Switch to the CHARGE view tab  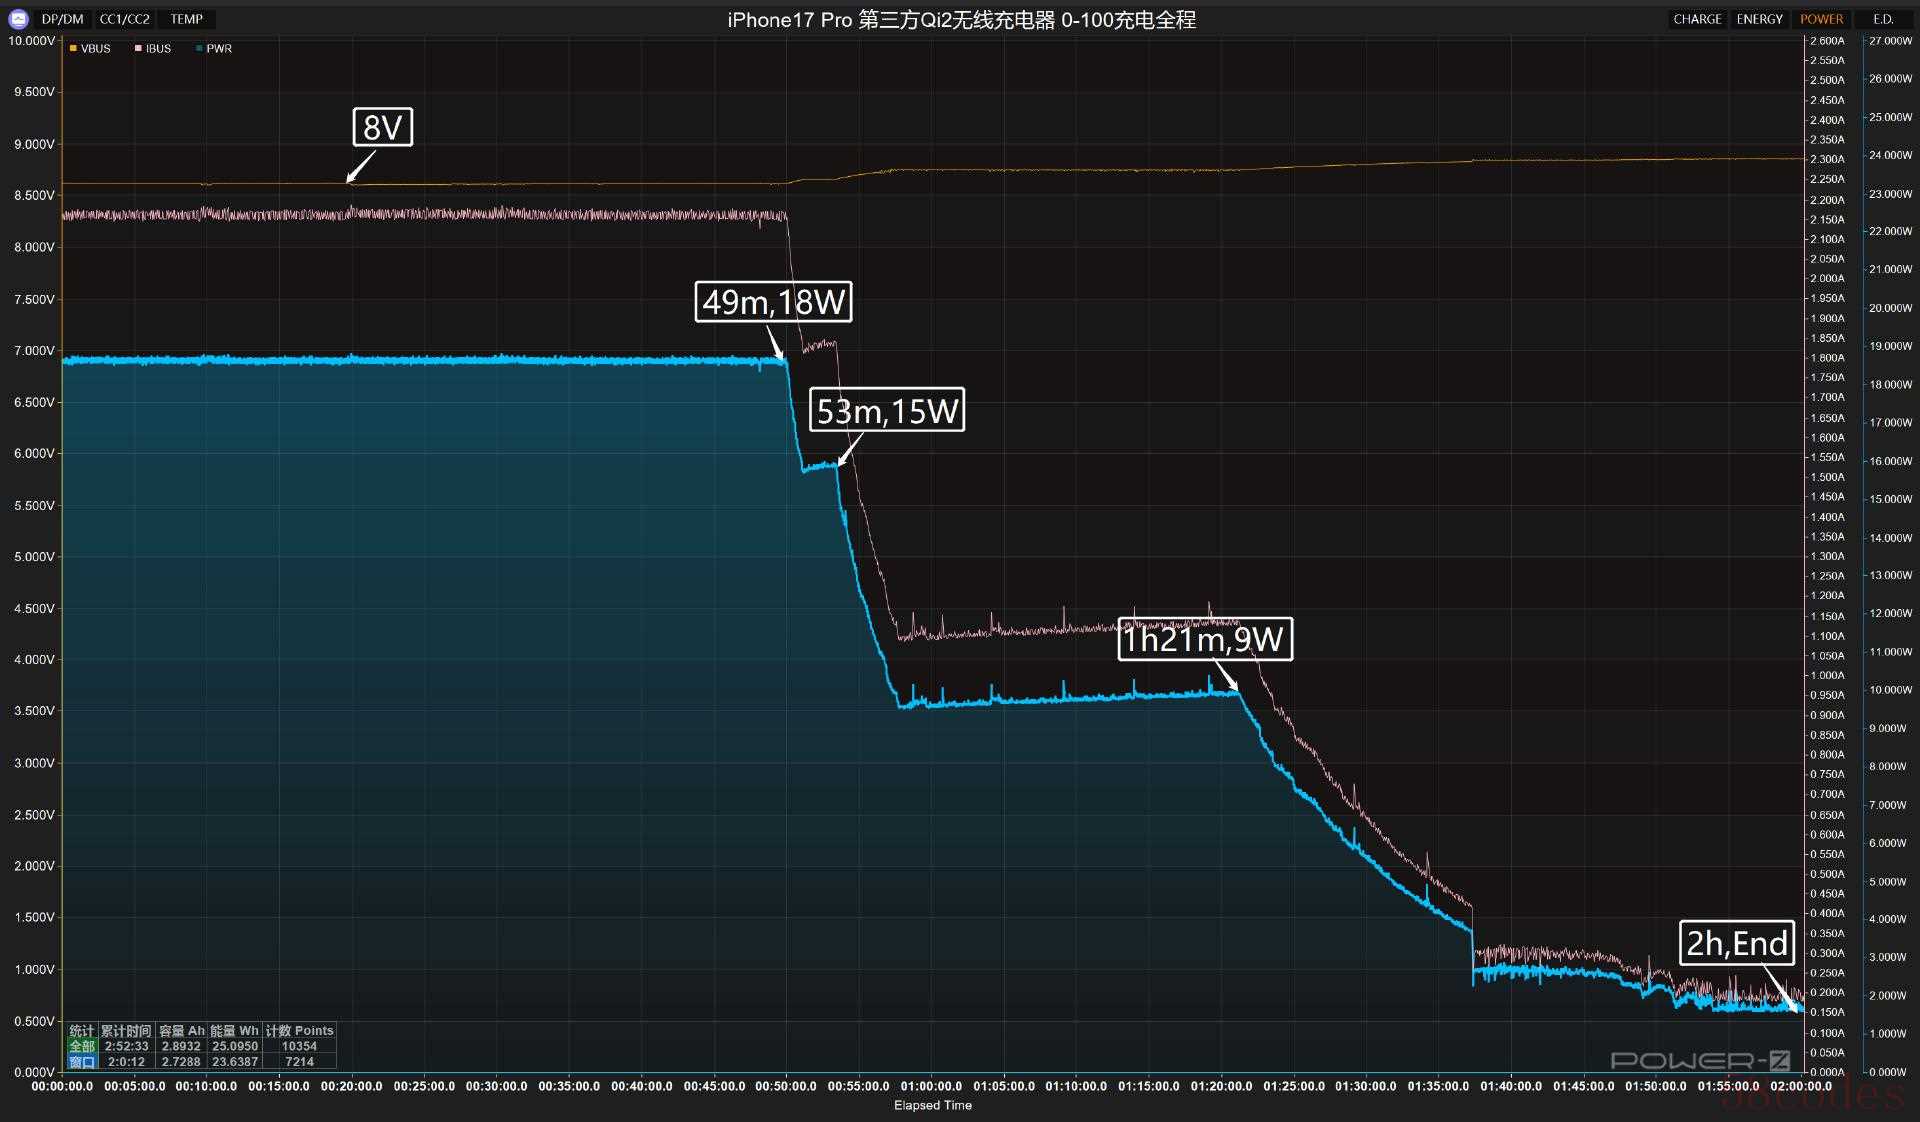coord(1697,19)
